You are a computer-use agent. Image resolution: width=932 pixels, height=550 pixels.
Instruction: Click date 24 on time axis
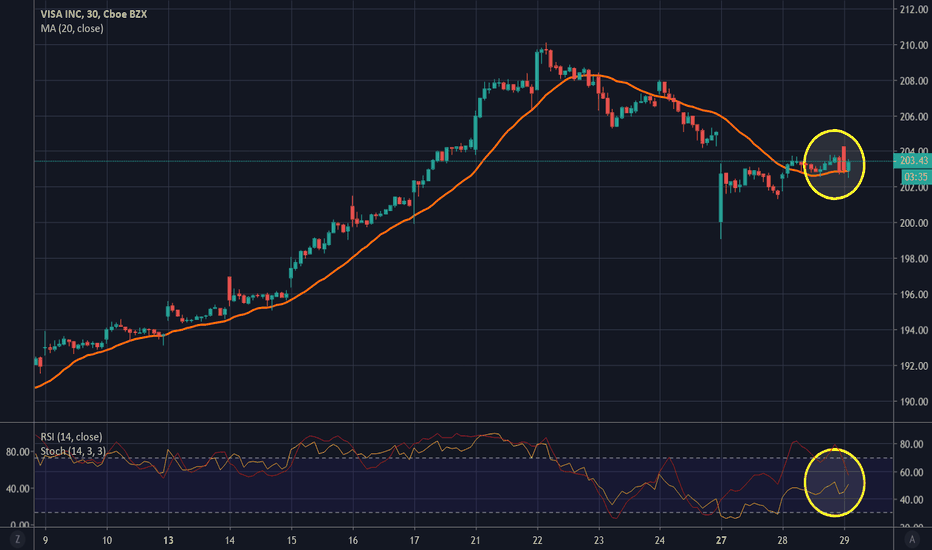660,540
